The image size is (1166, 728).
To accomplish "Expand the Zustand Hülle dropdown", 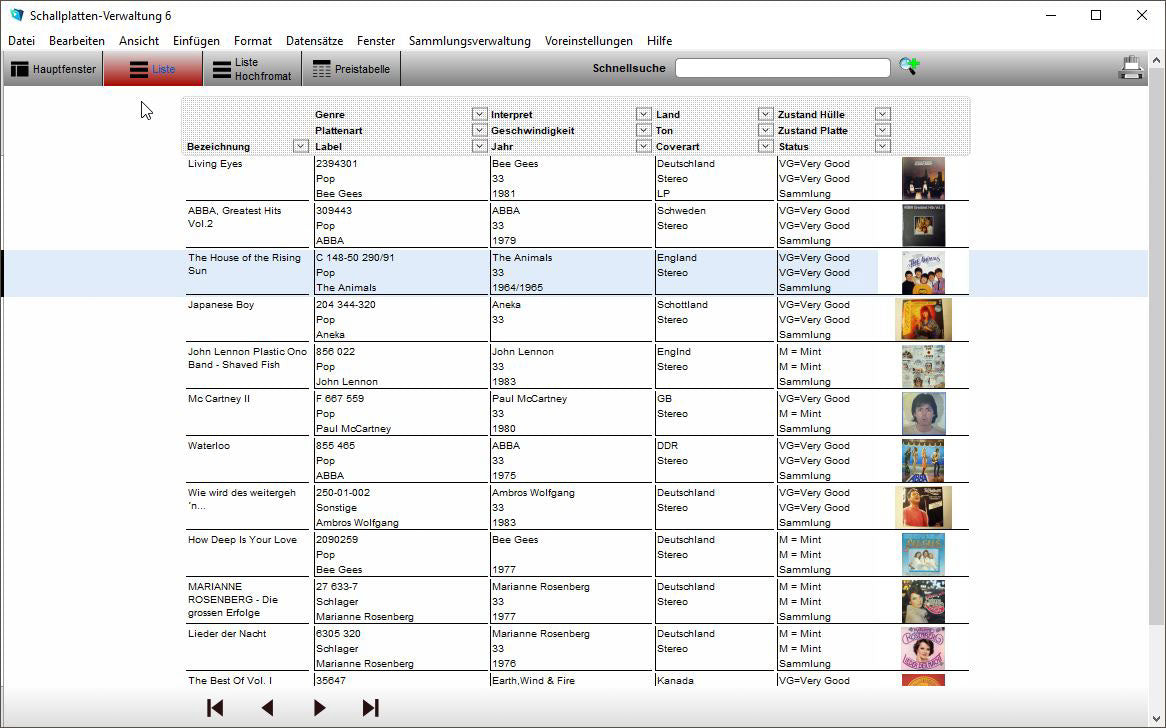I will (x=882, y=114).
